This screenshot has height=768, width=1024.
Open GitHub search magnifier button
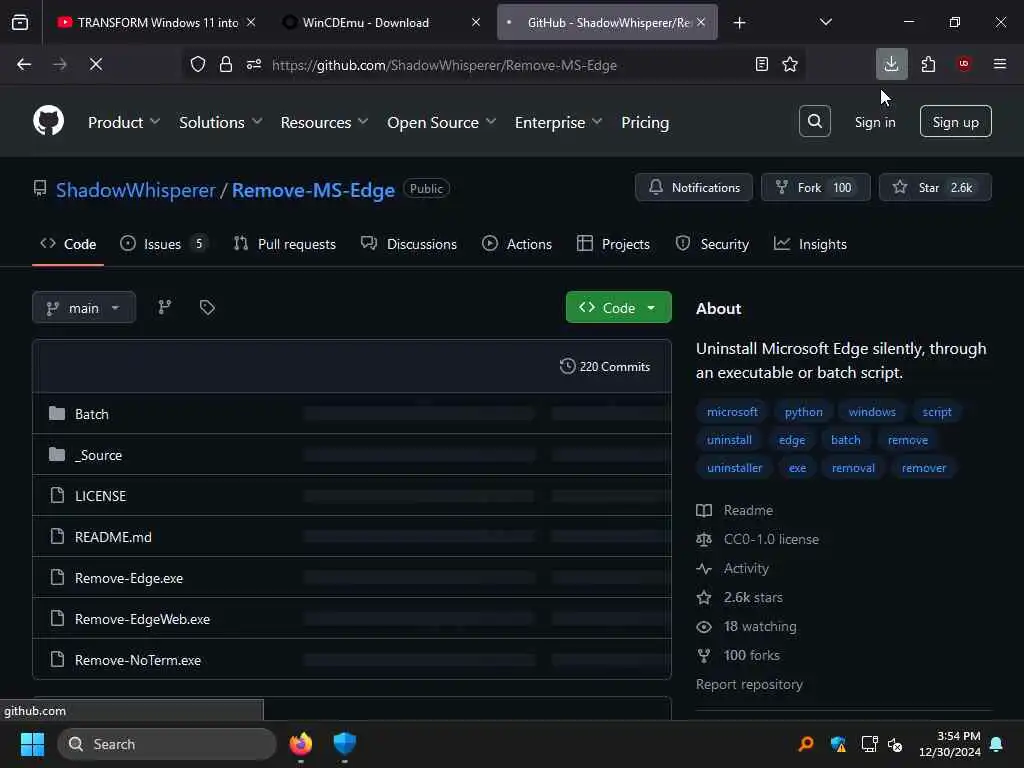click(814, 121)
